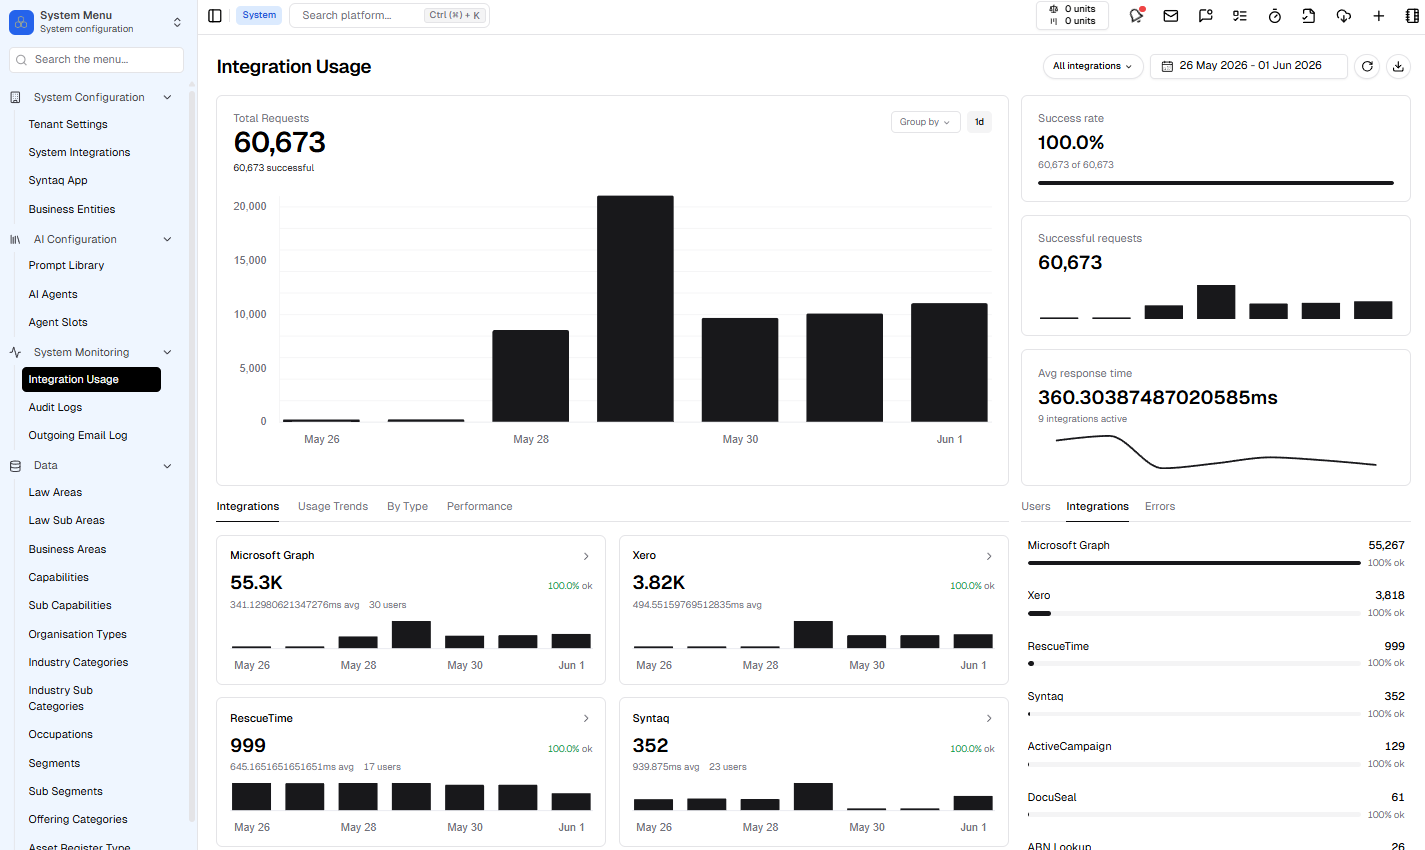Open RescueTime card arrow
This screenshot has width=1425, height=850.
[586, 718]
